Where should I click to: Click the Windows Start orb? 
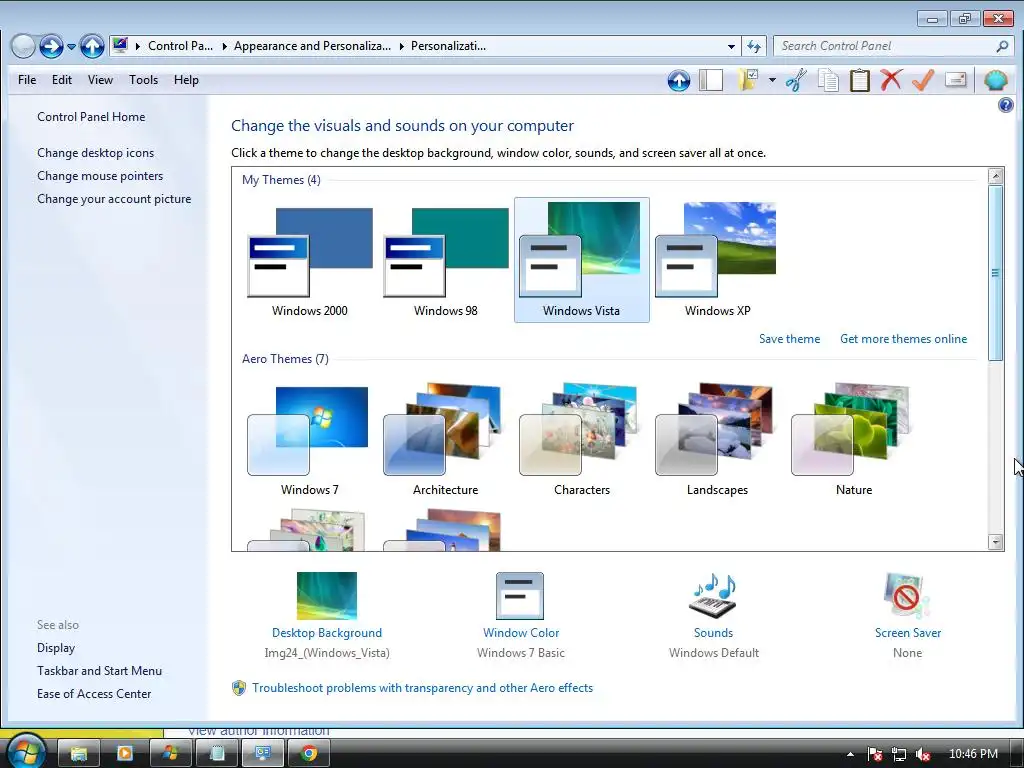(25, 752)
